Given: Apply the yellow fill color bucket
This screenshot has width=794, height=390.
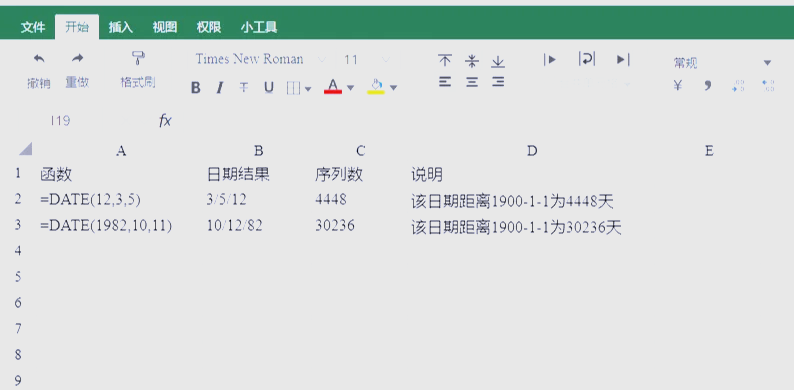Looking at the screenshot, I should [376, 86].
